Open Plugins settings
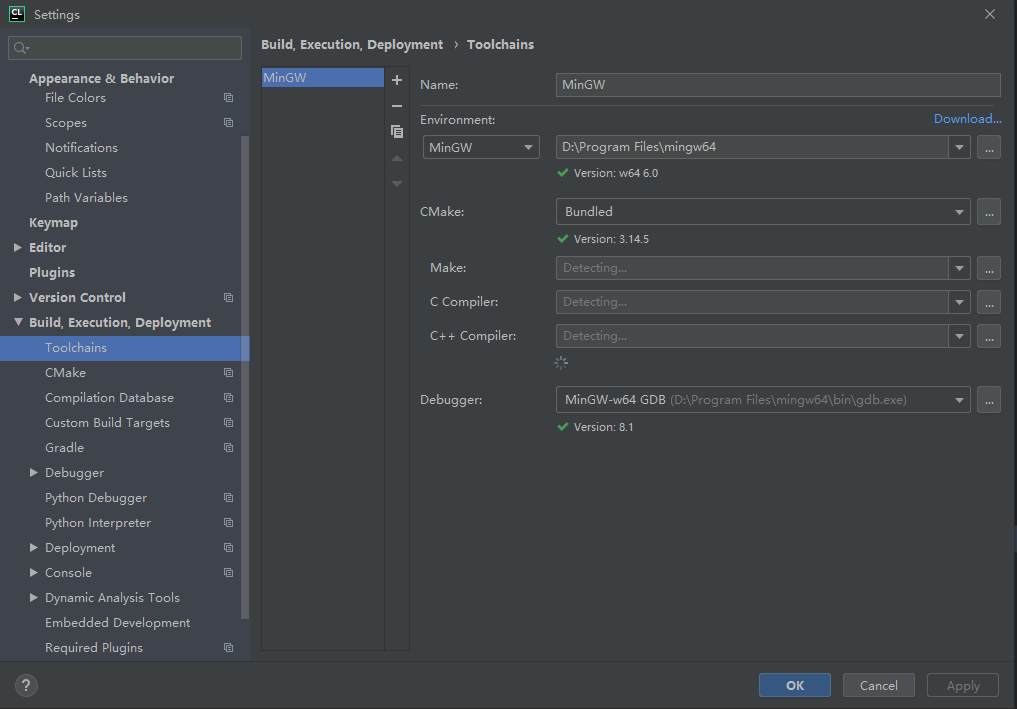Image resolution: width=1017 pixels, height=709 pixels. [x=52, y=272]
